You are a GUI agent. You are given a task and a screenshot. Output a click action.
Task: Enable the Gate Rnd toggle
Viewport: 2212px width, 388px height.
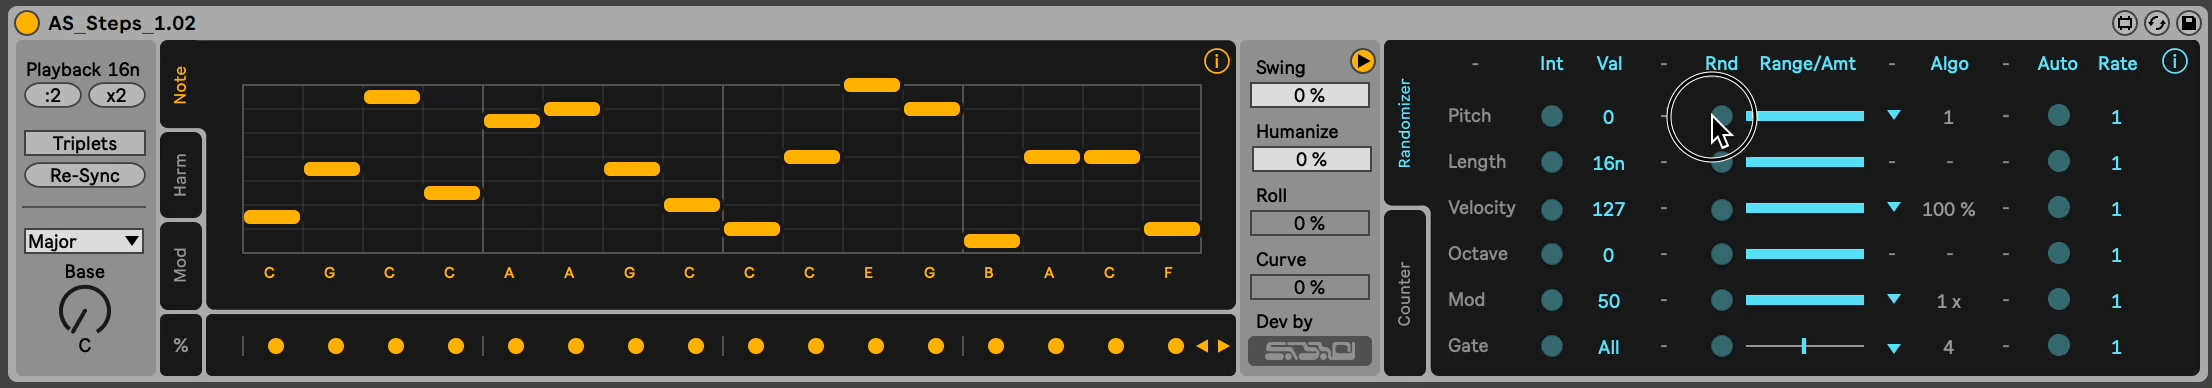(1721, 346)
